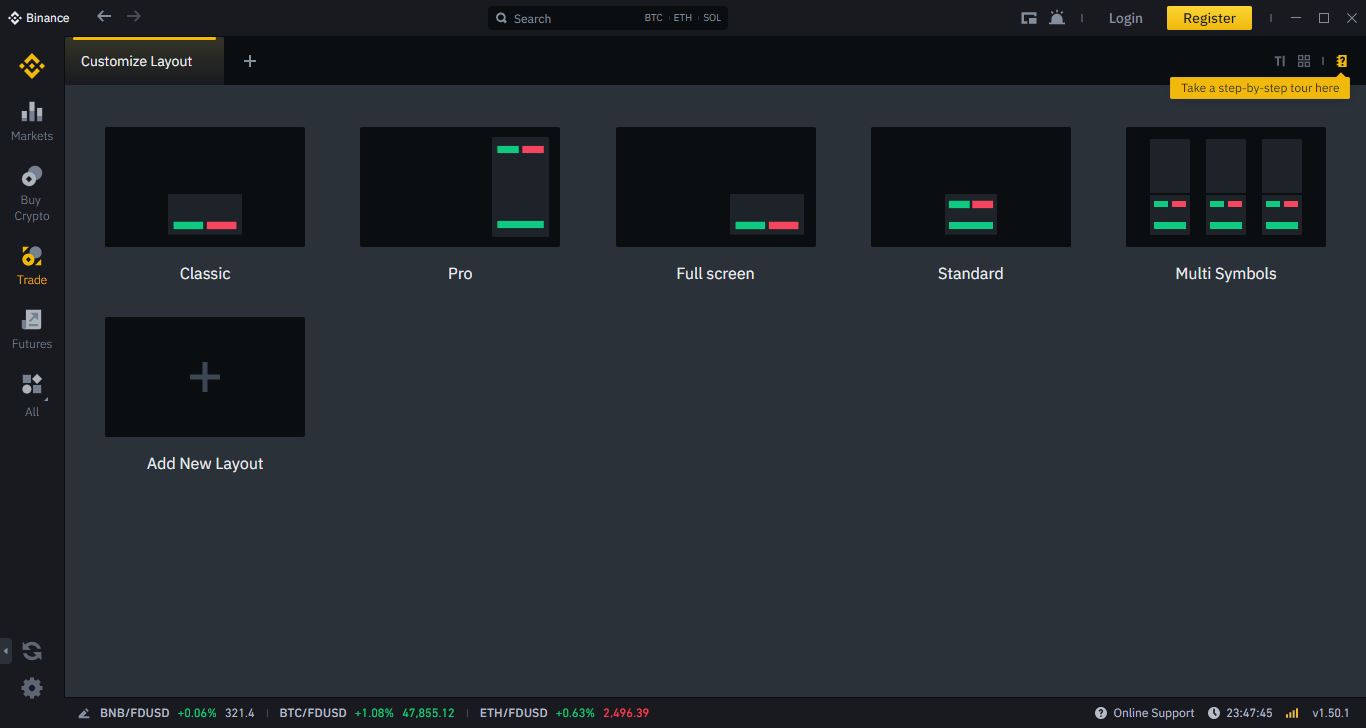Click the Classic label

[x=205, y=273]
